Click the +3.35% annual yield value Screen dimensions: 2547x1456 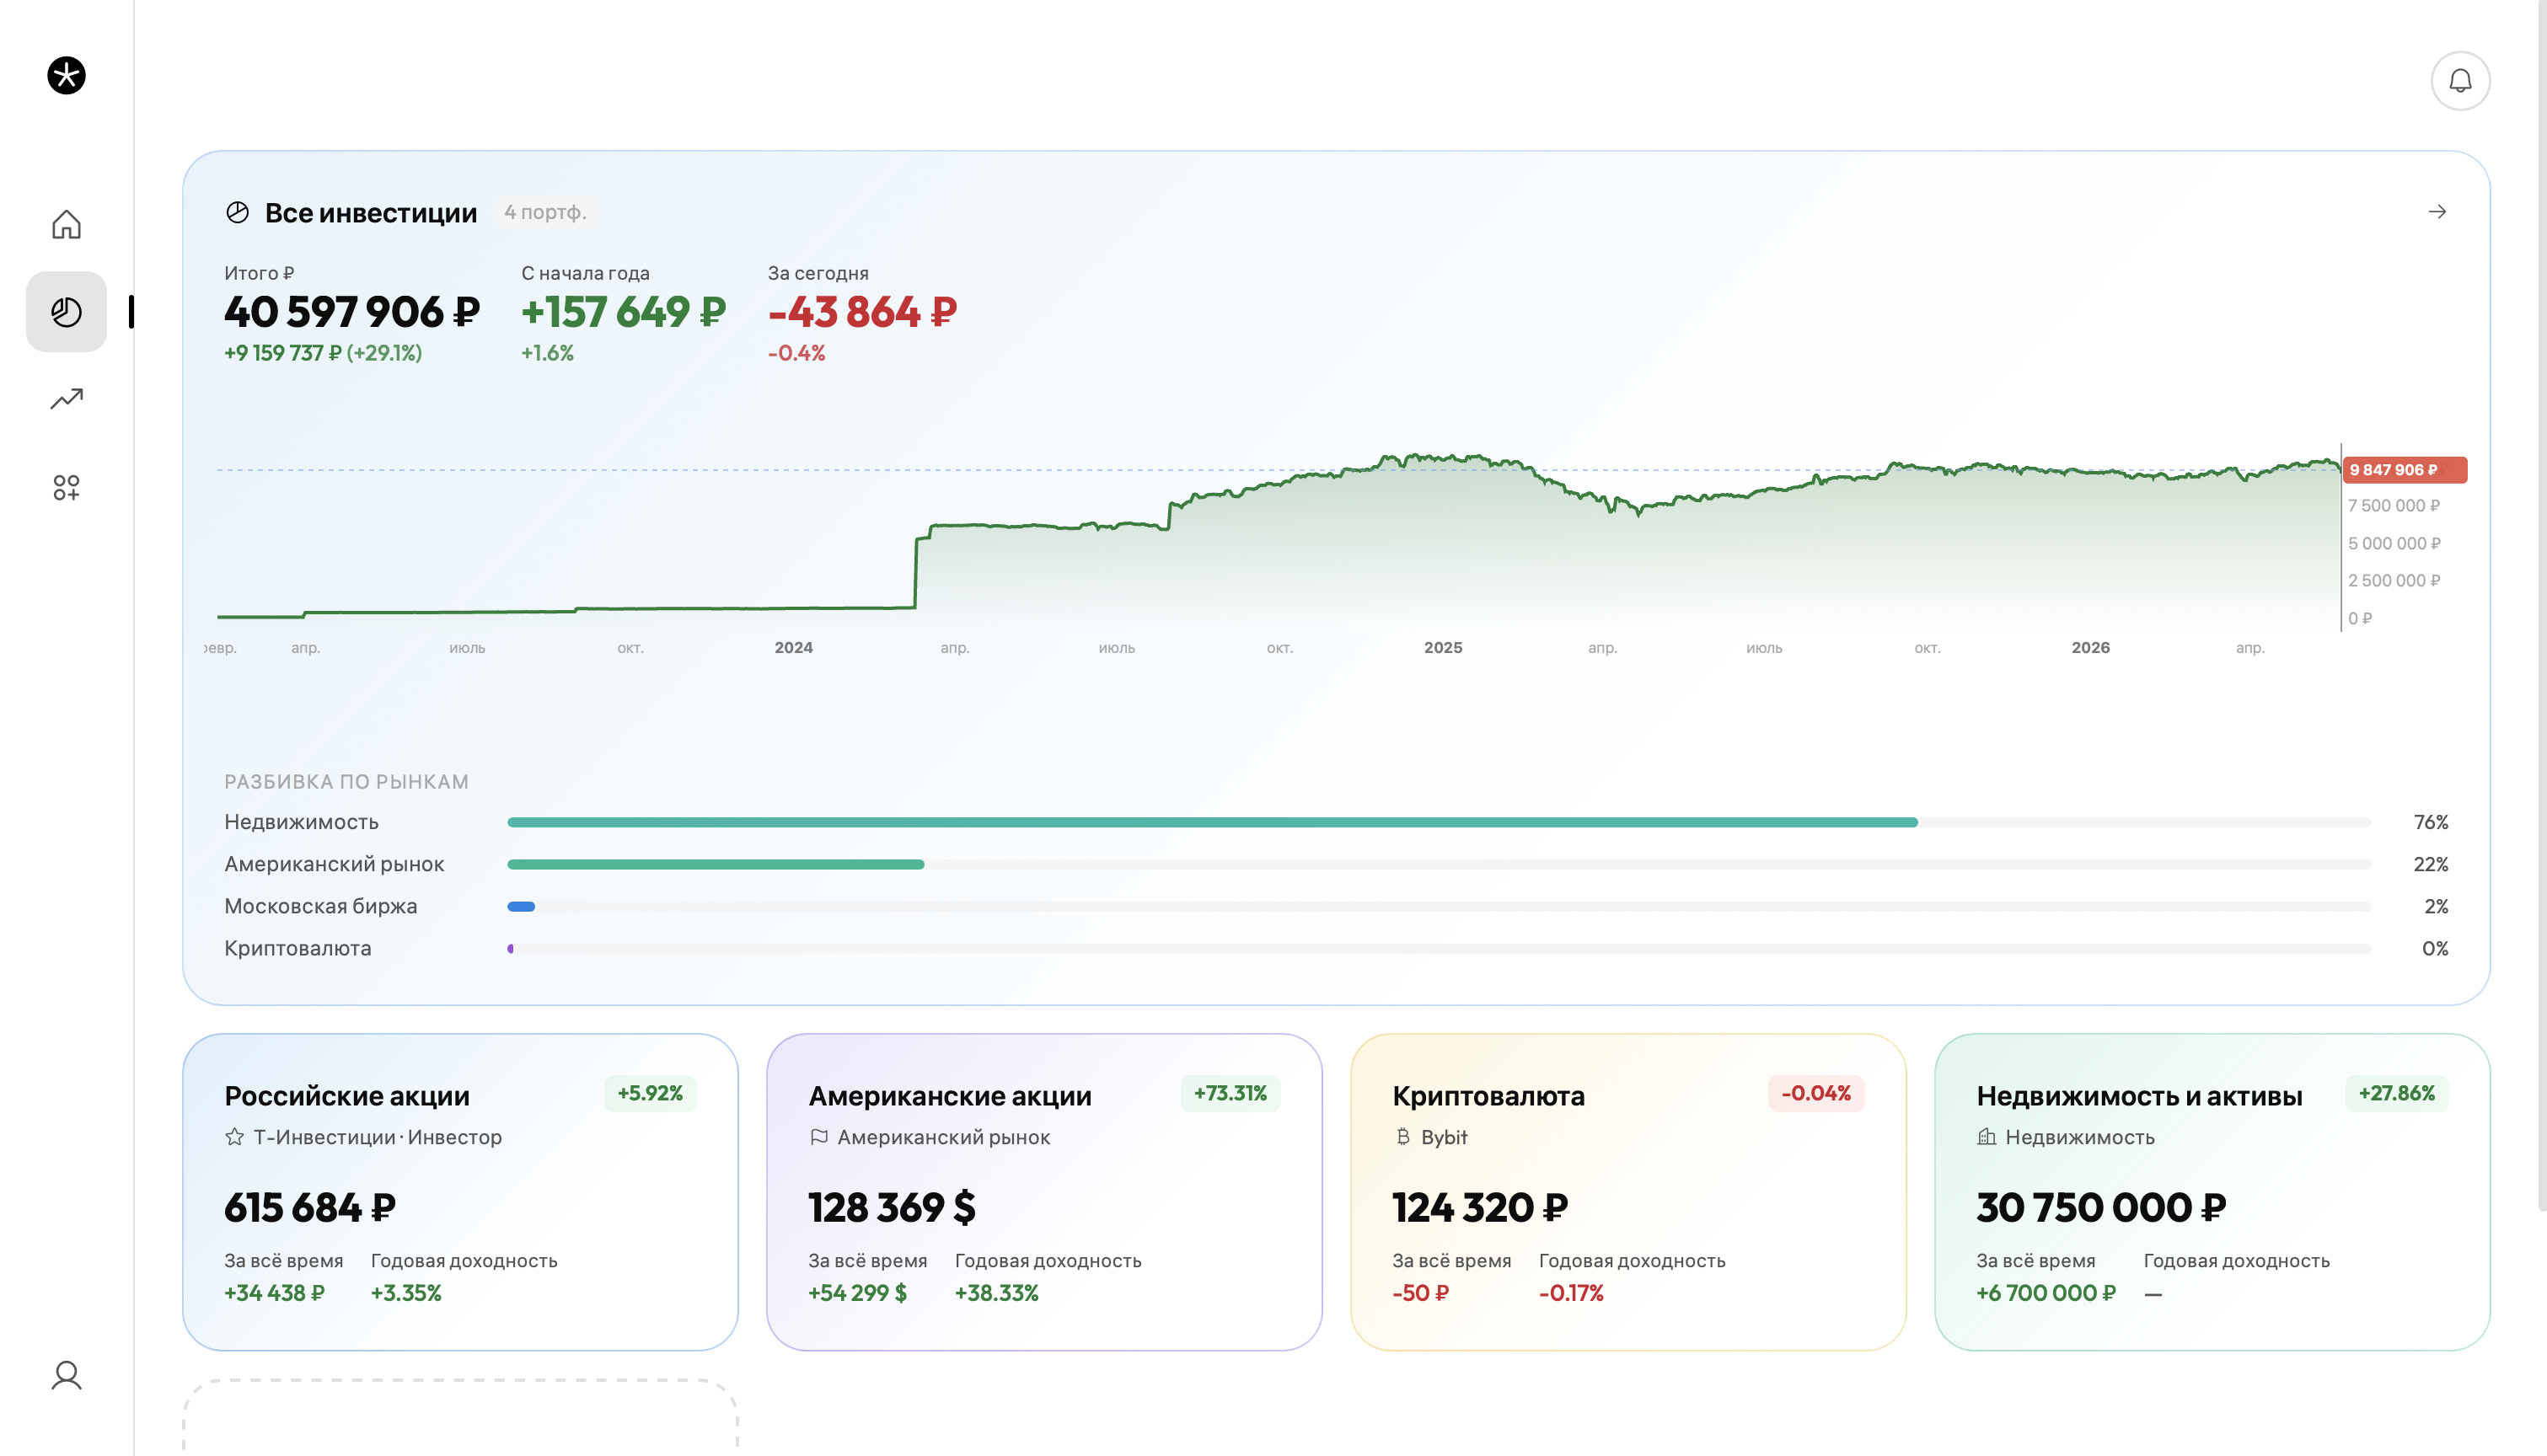[x=406, y=1293]
